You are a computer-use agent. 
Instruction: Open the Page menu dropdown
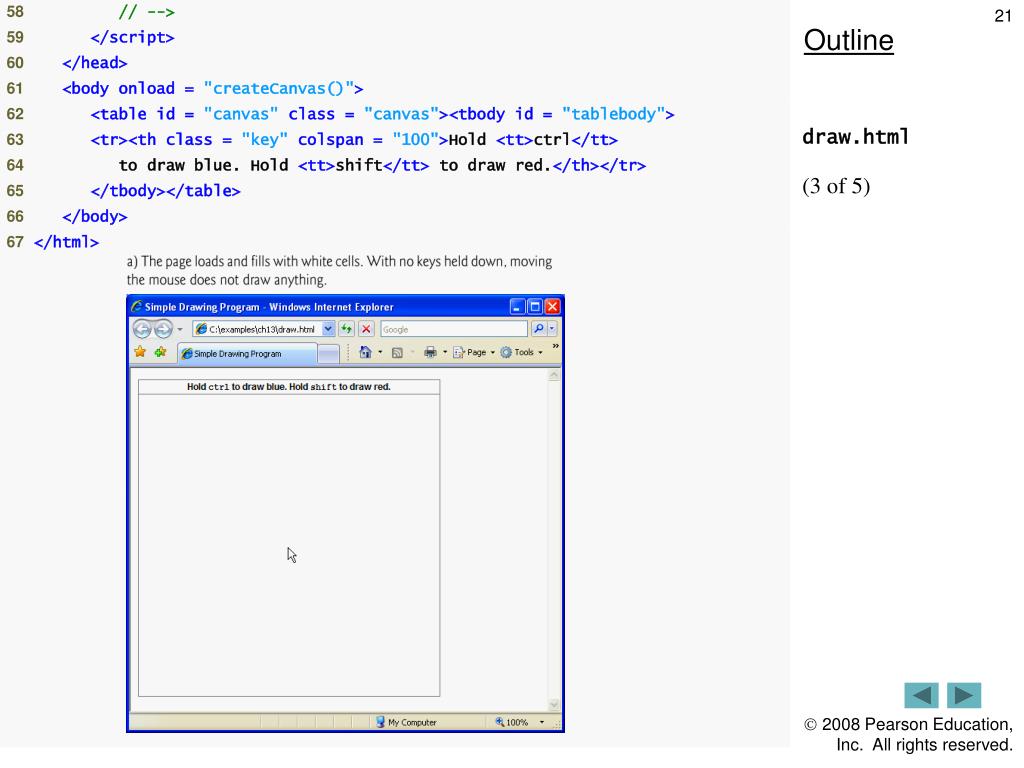click(x=467, y=353)
